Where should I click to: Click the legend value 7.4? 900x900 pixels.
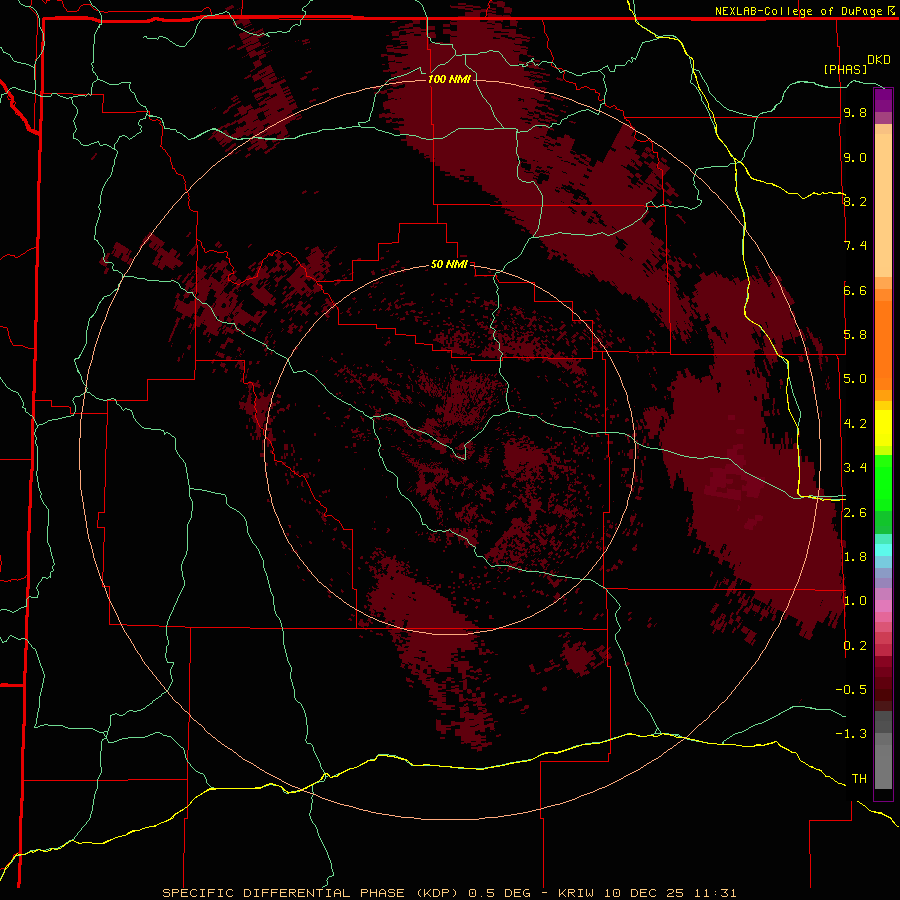coord(855,246)
